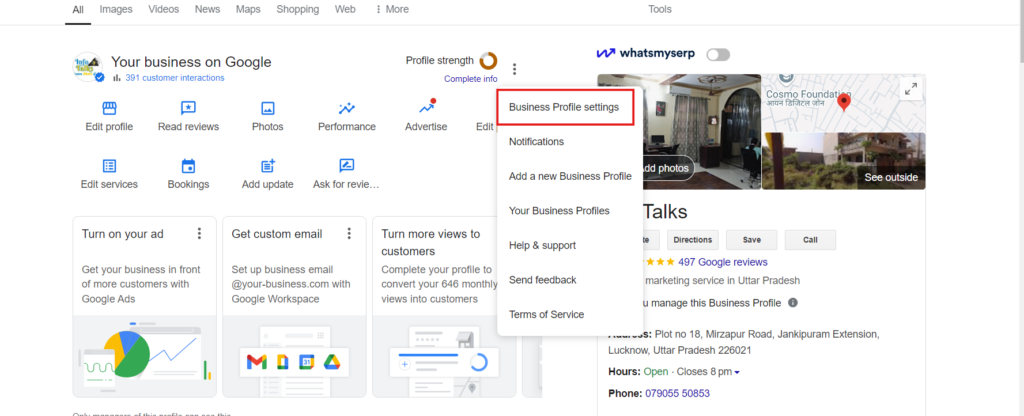Image resolution: width=1024 pixels, height=416 pixels.
Task: Expand business hours dropdown arrow
Action: (737, 373)
